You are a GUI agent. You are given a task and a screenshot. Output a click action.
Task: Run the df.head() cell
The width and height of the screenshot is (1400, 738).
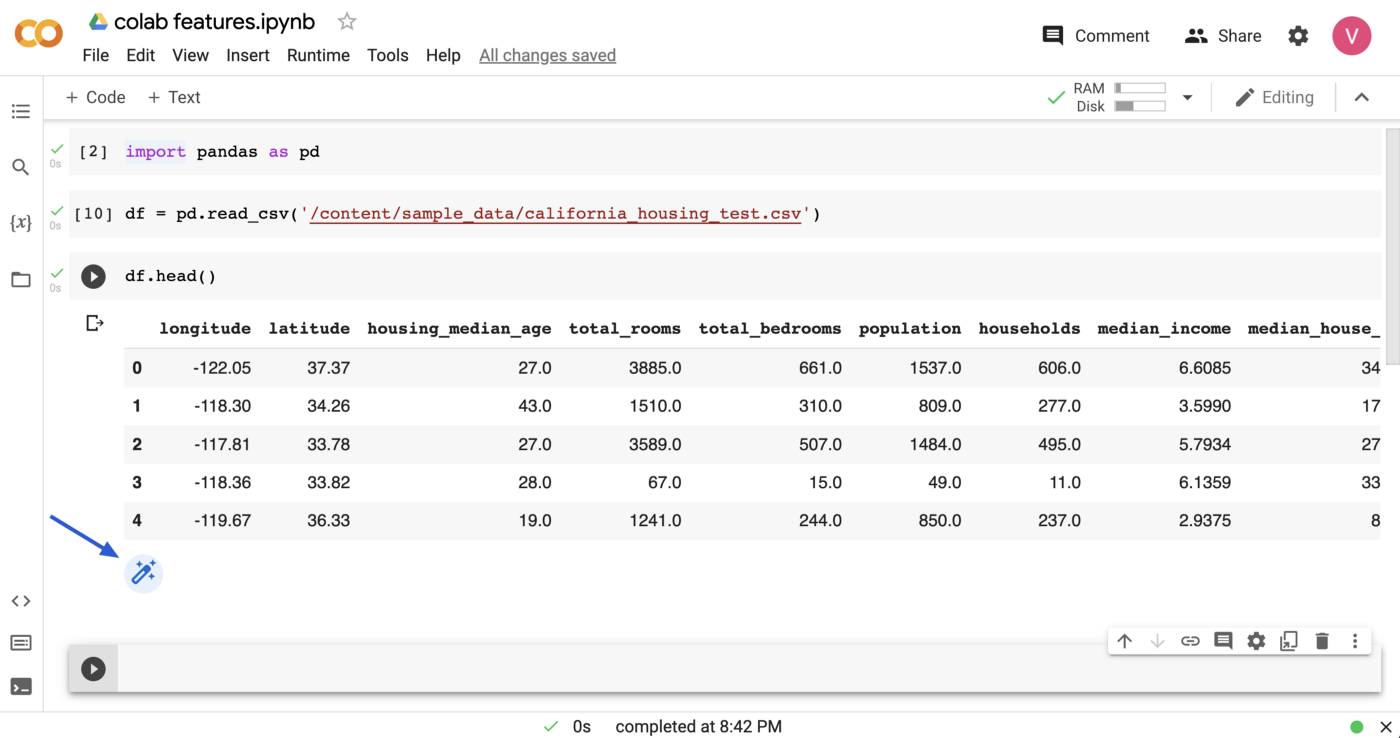93,276
